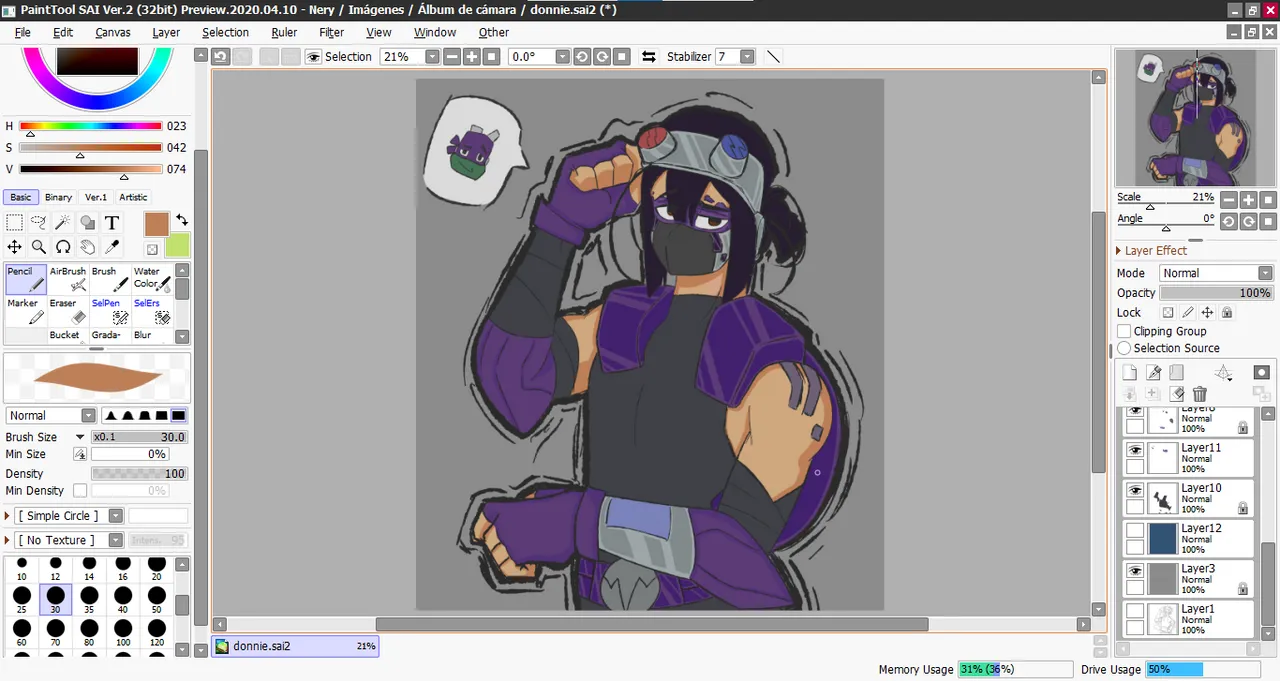Switch to the Binary tool tab
The height and width of the screenshot is (681, 1280).
(x=58, y=197)
